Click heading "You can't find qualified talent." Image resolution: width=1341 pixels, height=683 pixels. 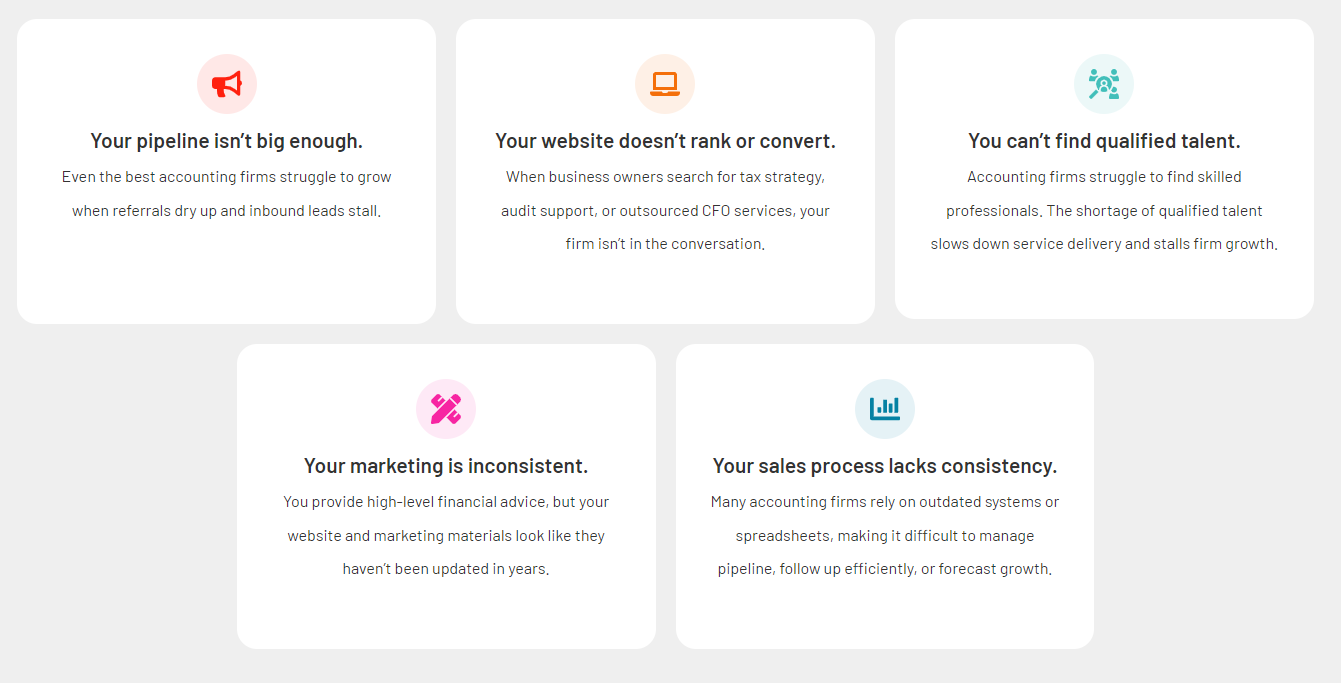tap(1104, 141)
